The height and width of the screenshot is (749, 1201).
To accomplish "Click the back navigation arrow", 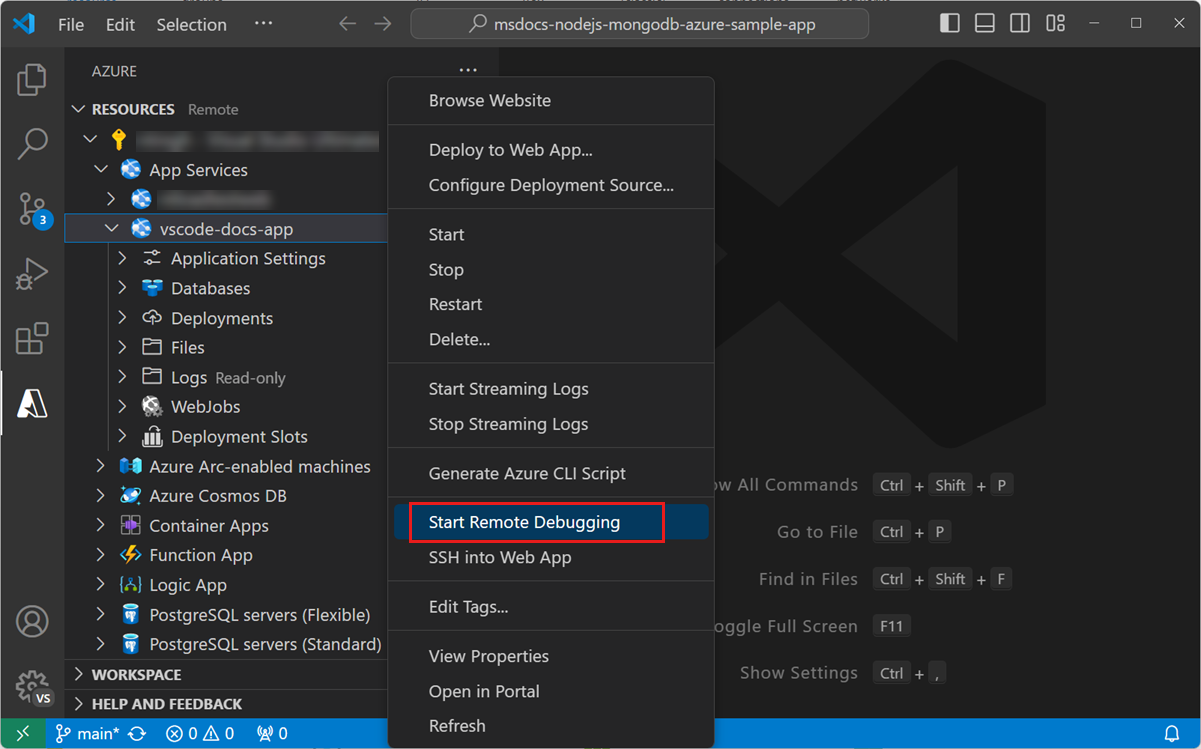I will (347, 23).
